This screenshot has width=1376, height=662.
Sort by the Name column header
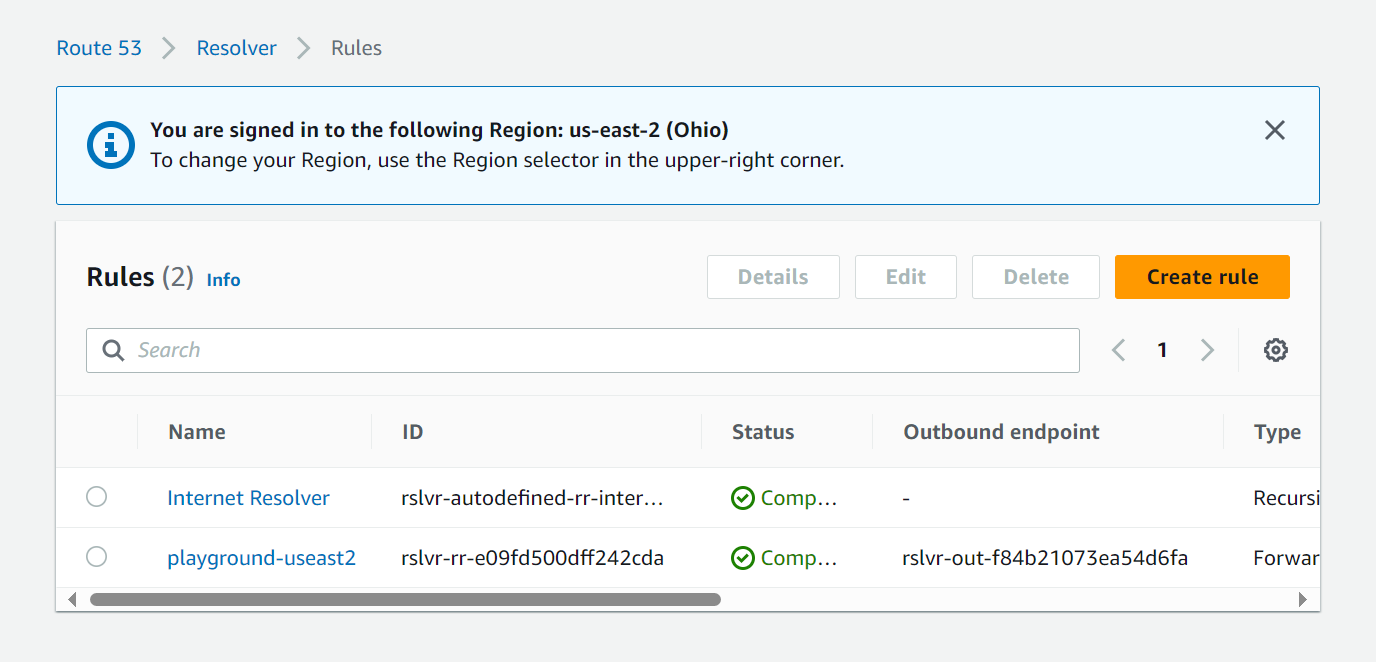196,431
